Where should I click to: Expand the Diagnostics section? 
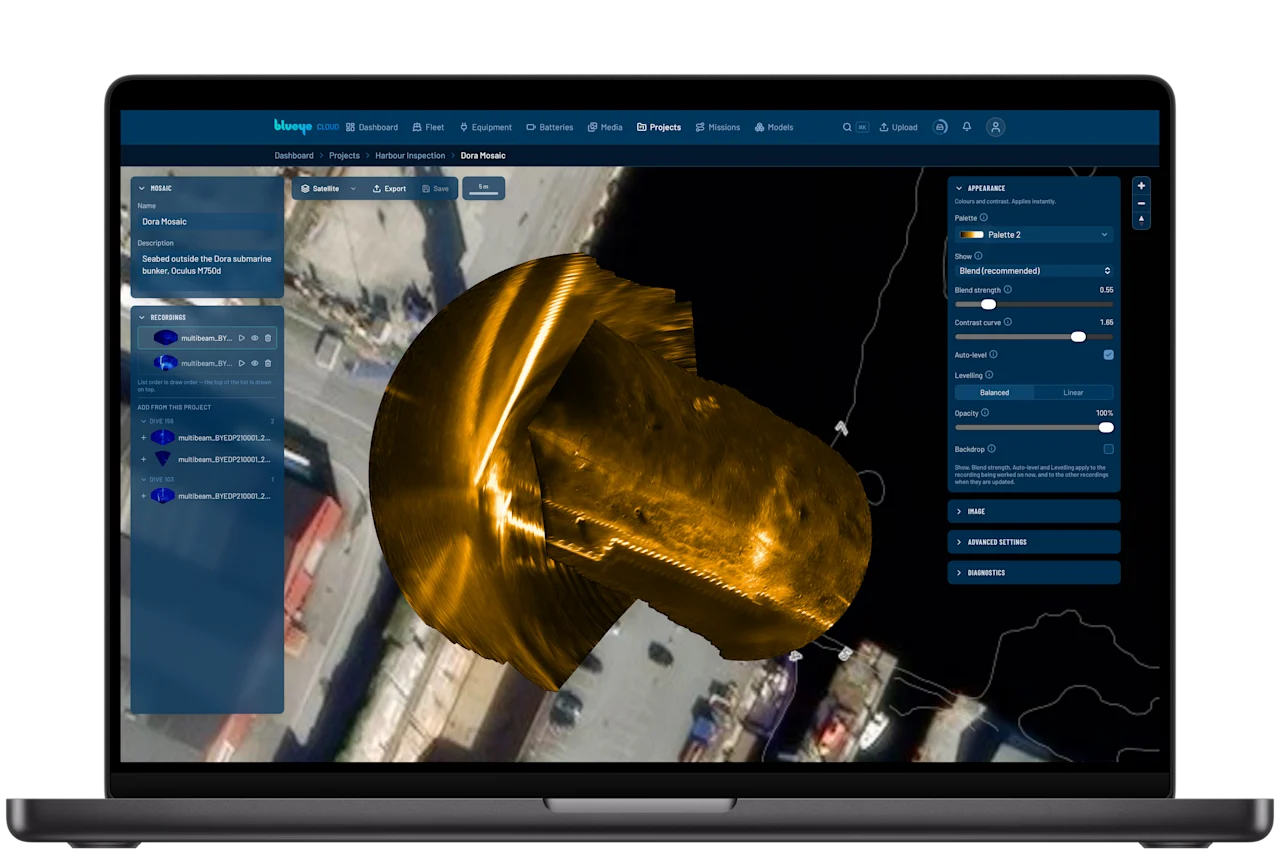click(1034, 573)
